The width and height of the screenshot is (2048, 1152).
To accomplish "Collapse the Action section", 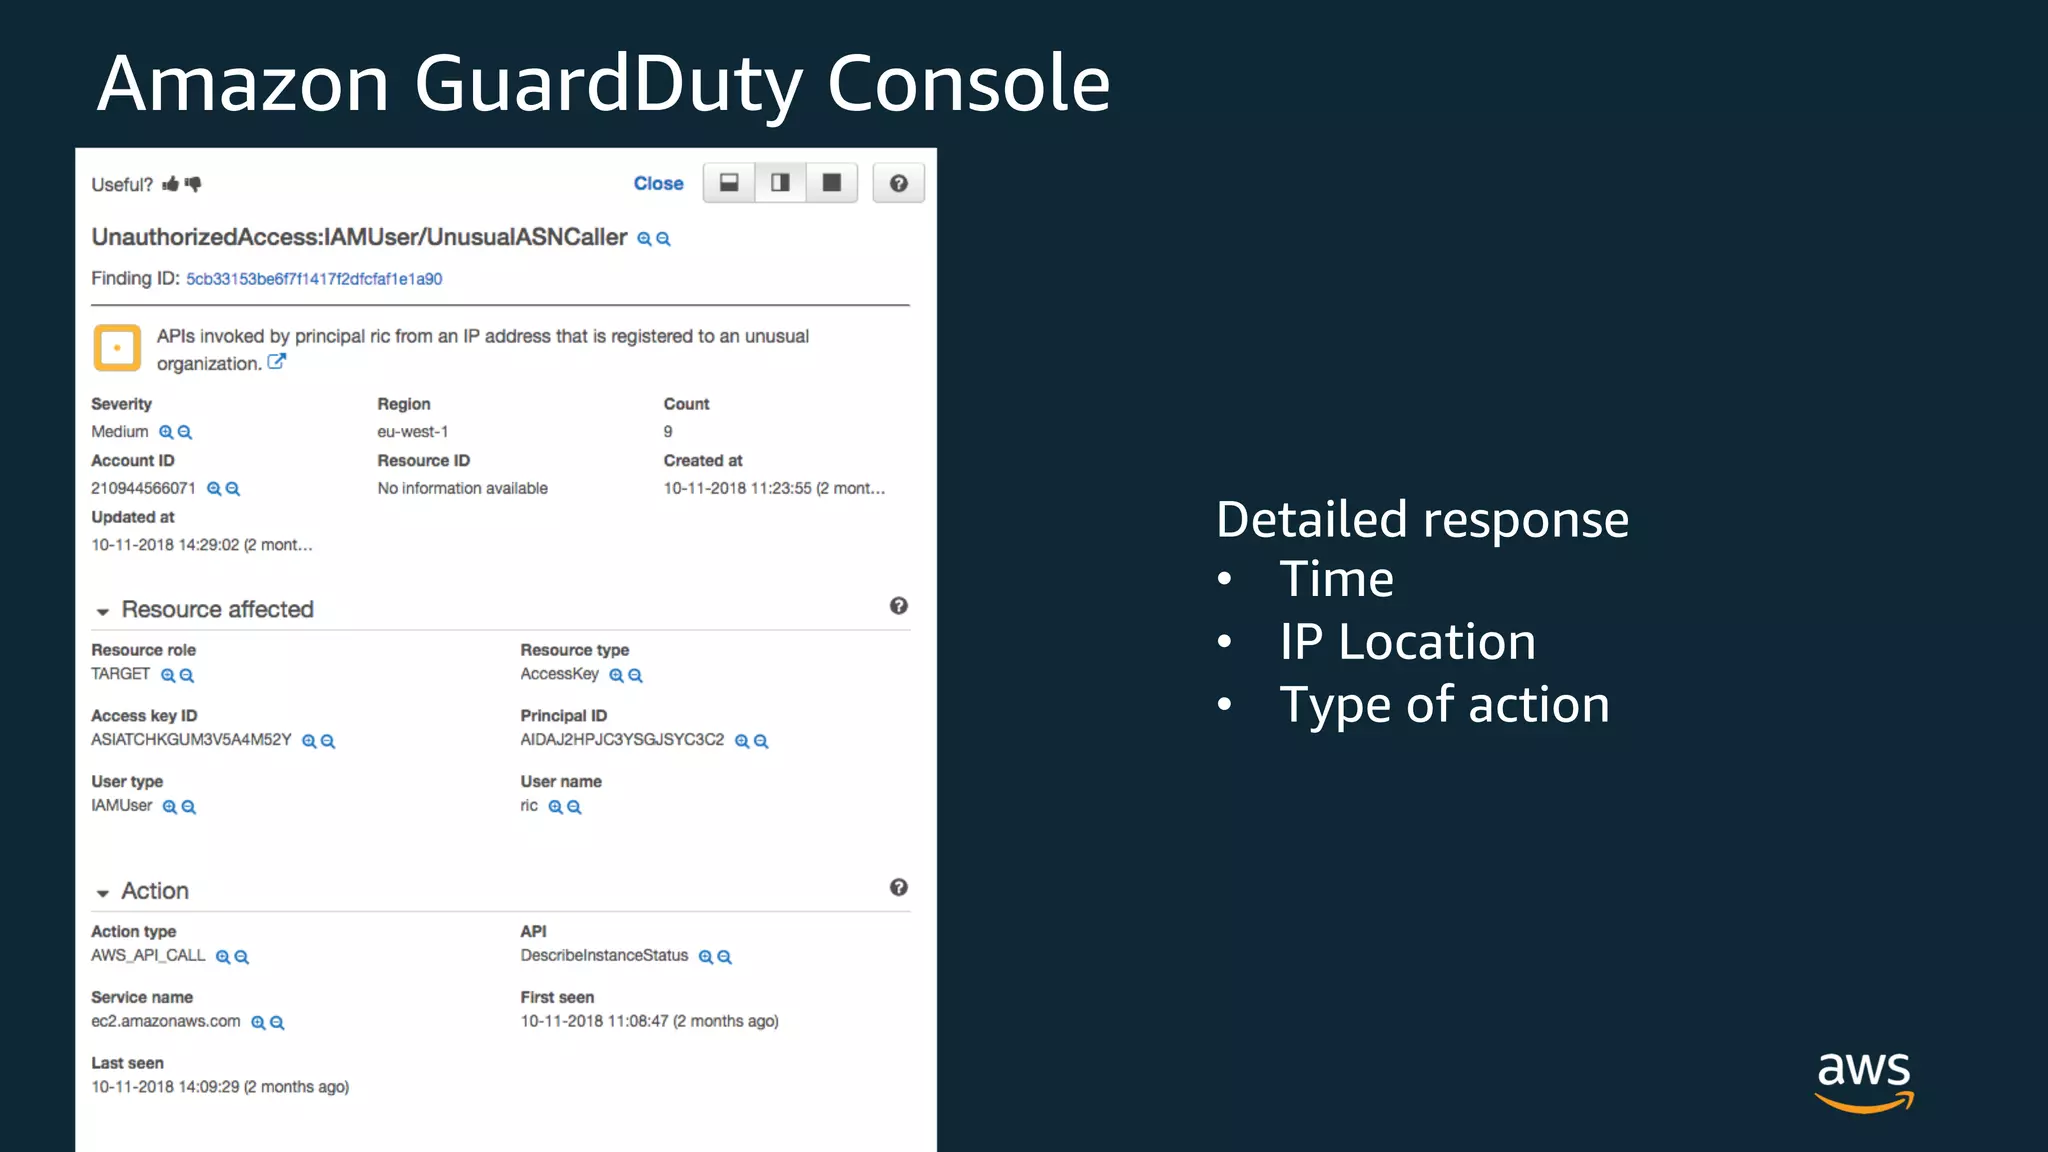I will pos(103,893).
